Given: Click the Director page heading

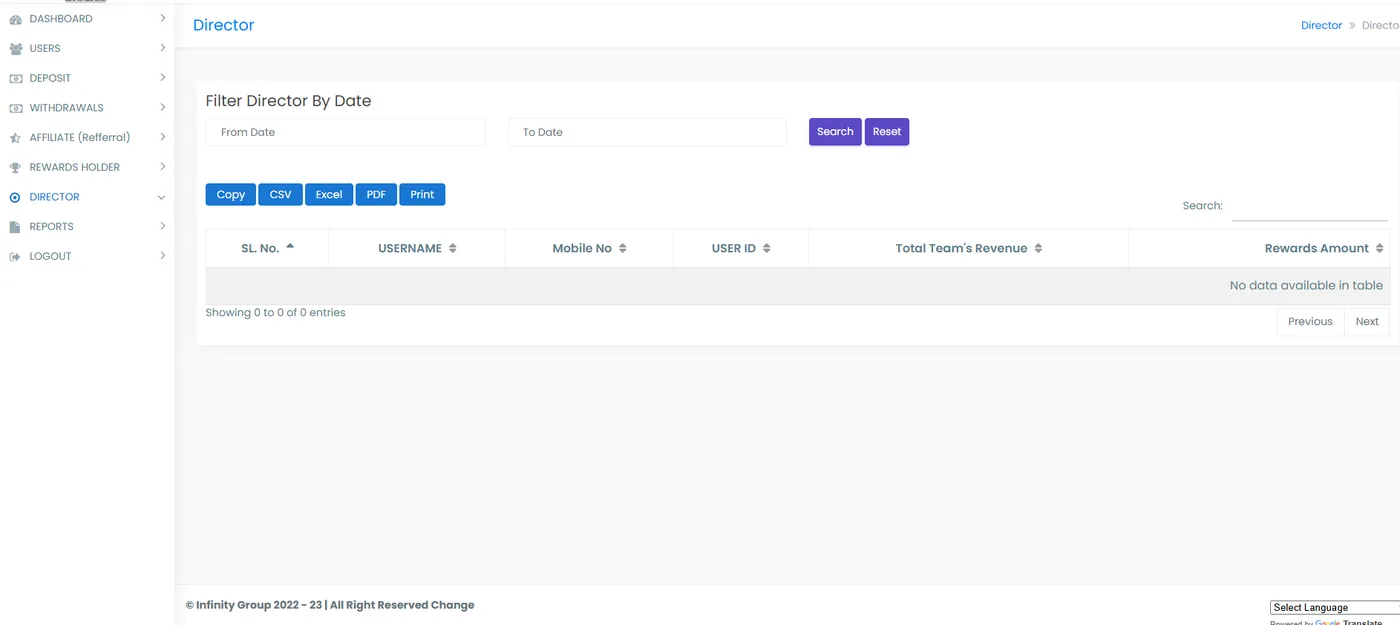Looking at the screenshot, I should pyautogui.click(x=224, y=26).
